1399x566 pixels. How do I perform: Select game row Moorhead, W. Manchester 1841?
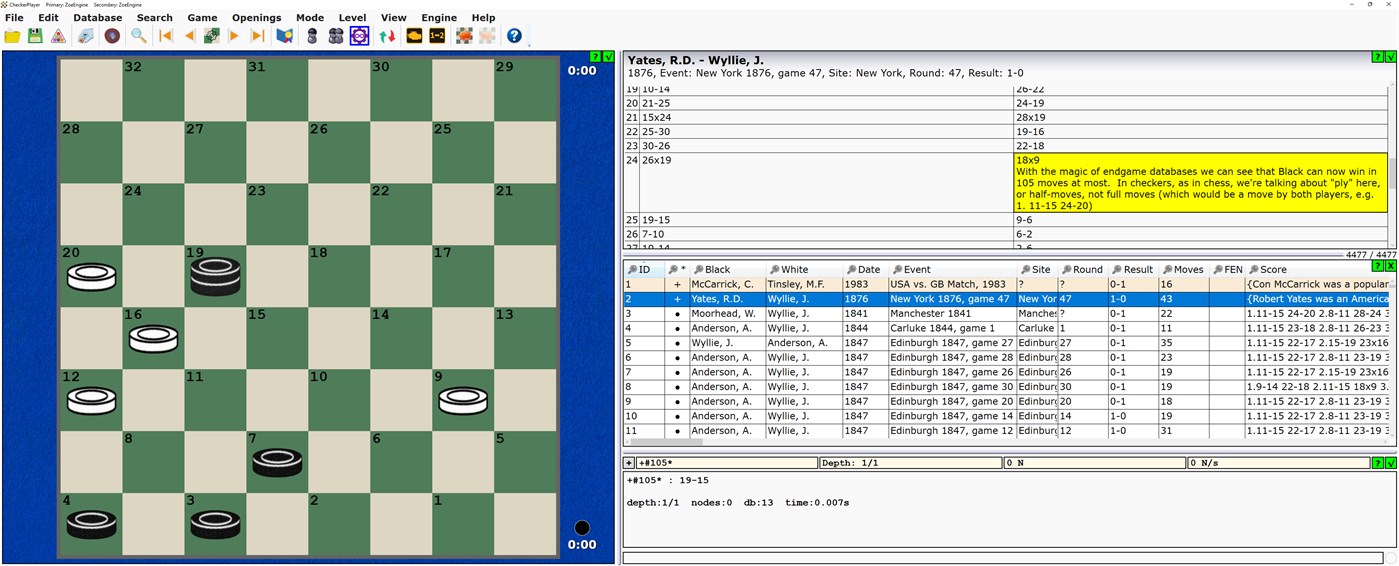pyautogui.click(x=1007, y=313)
